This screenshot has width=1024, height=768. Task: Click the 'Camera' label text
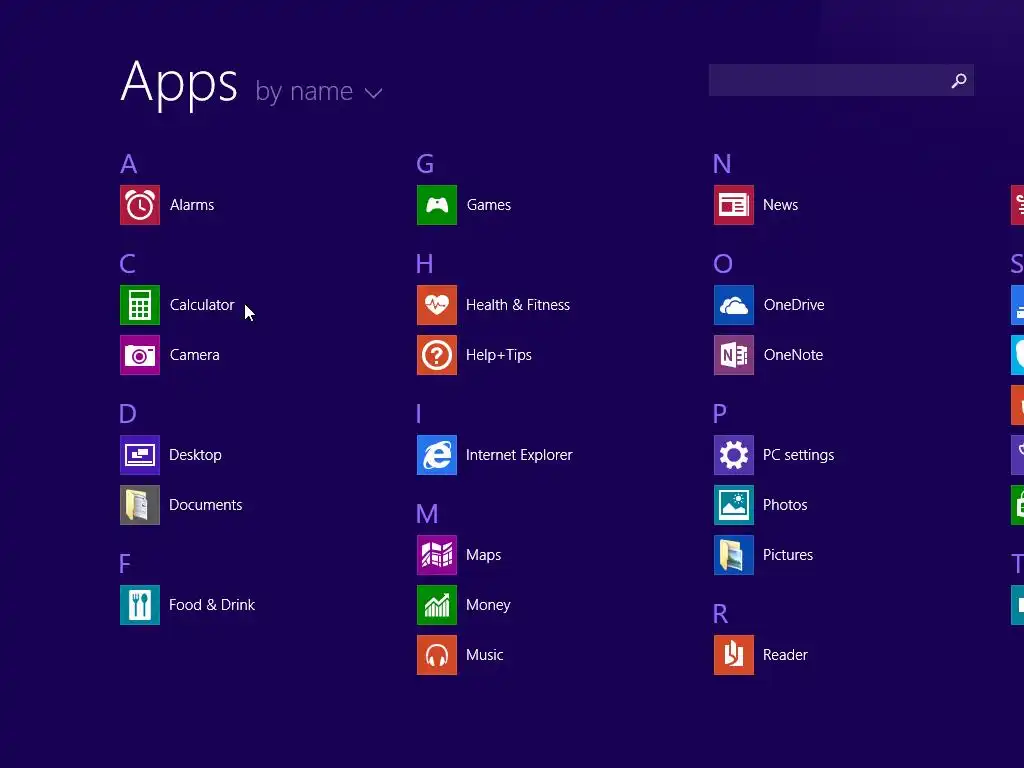pos(195,355)
